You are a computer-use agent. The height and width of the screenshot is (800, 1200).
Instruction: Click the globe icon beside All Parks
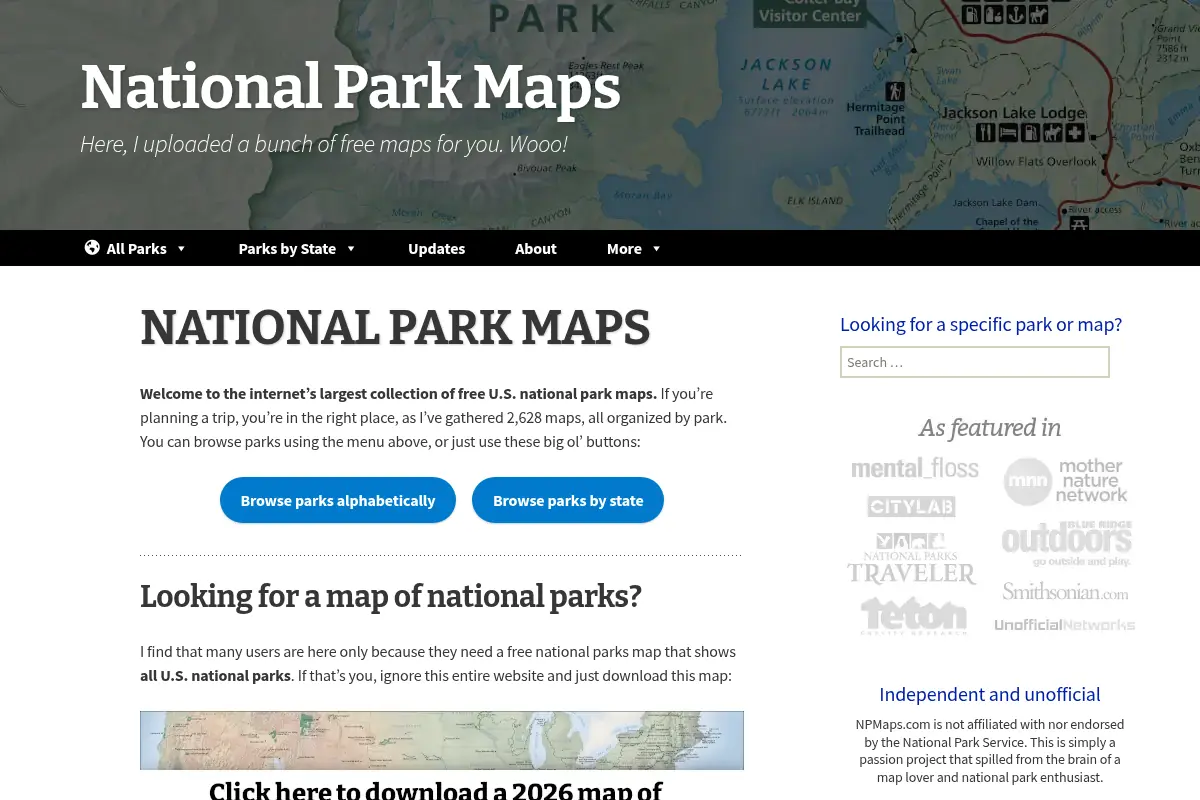(92, 248)
